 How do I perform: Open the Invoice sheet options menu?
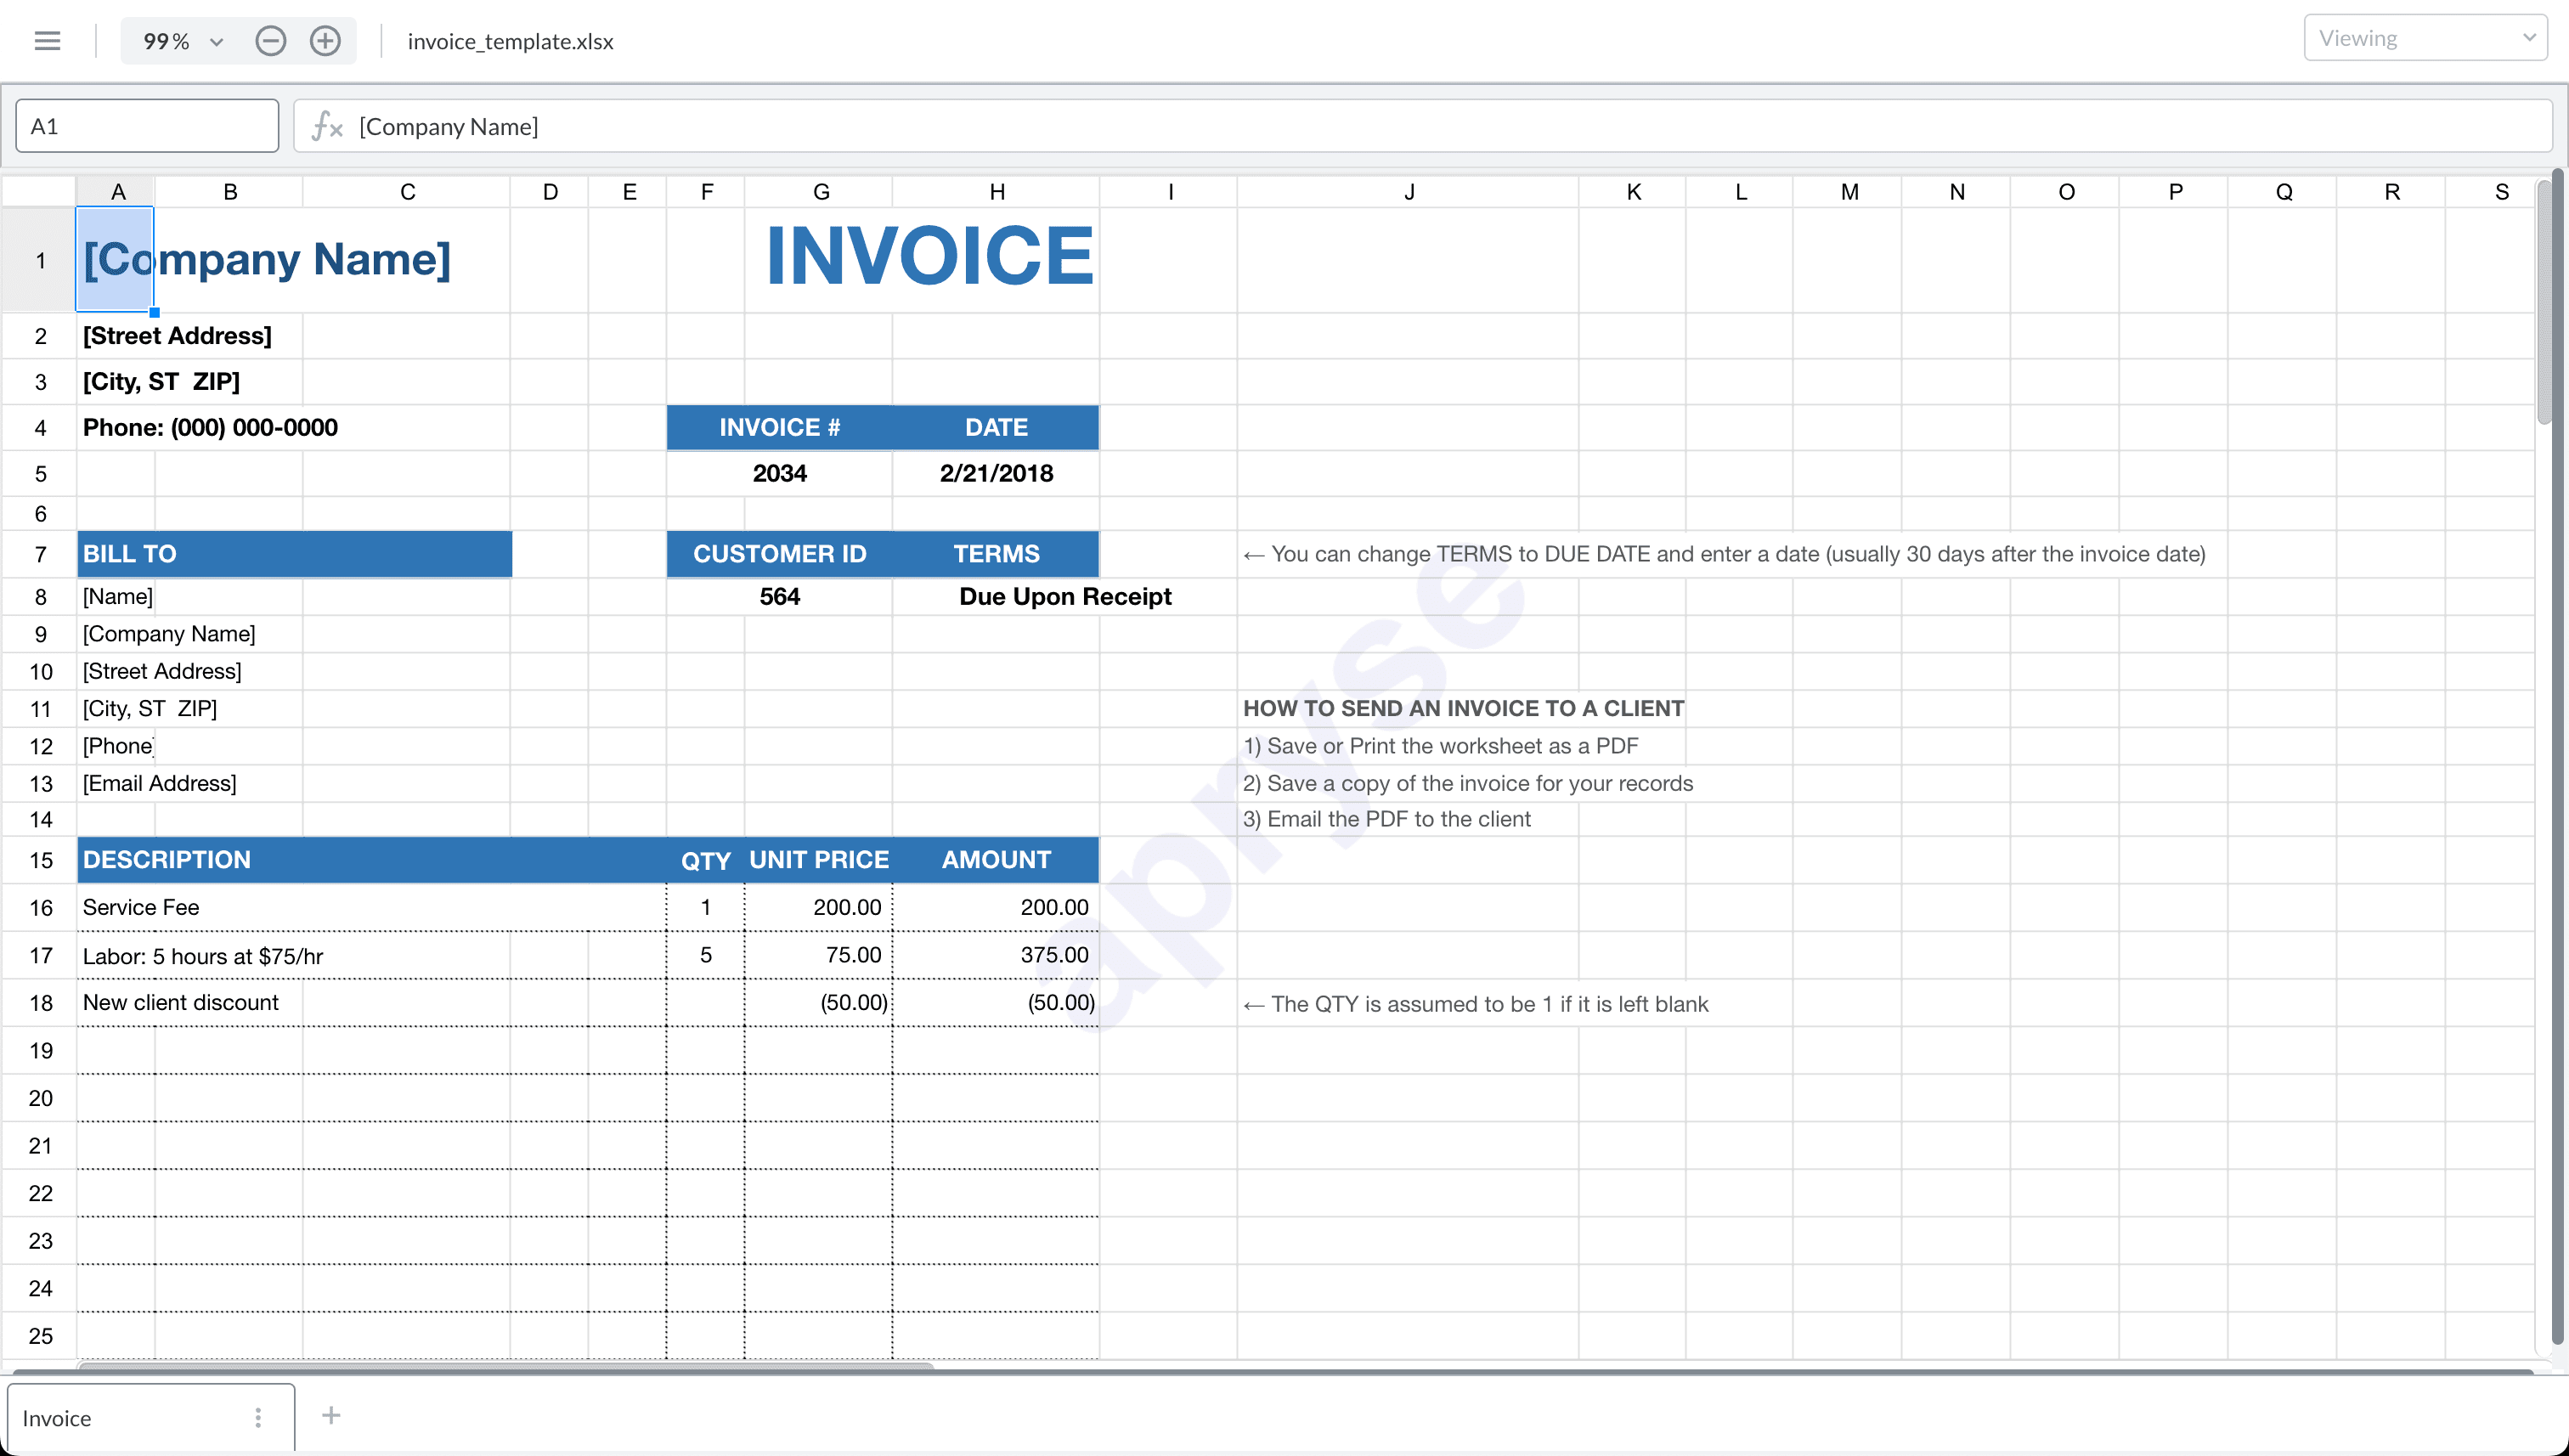pyautogui.click(x=259, y=1417)
